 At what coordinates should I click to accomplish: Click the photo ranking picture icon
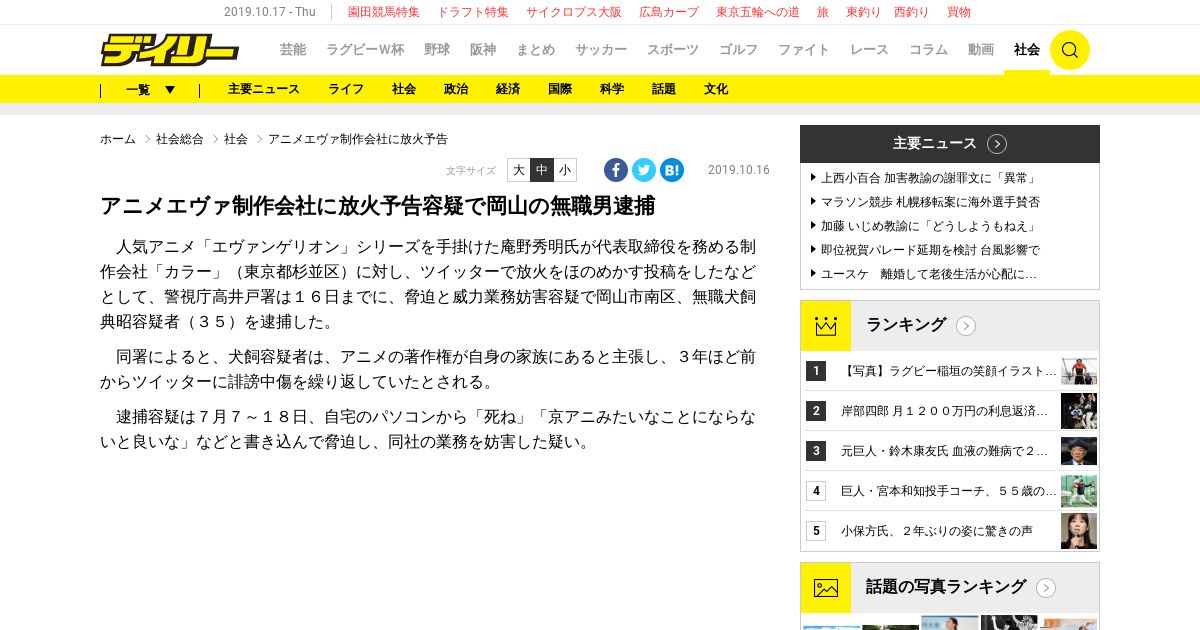pyautogui.click(x=825, y=587)
